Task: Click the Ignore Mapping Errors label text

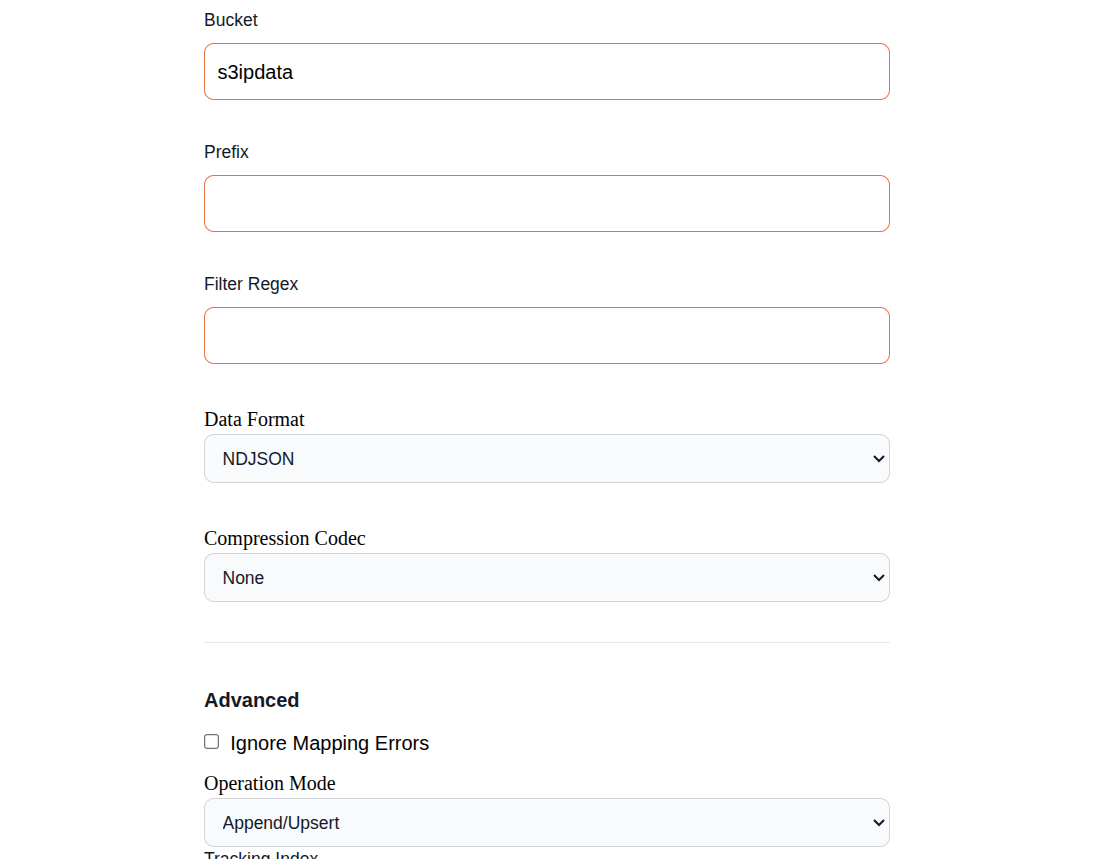Action: [329, 743]
